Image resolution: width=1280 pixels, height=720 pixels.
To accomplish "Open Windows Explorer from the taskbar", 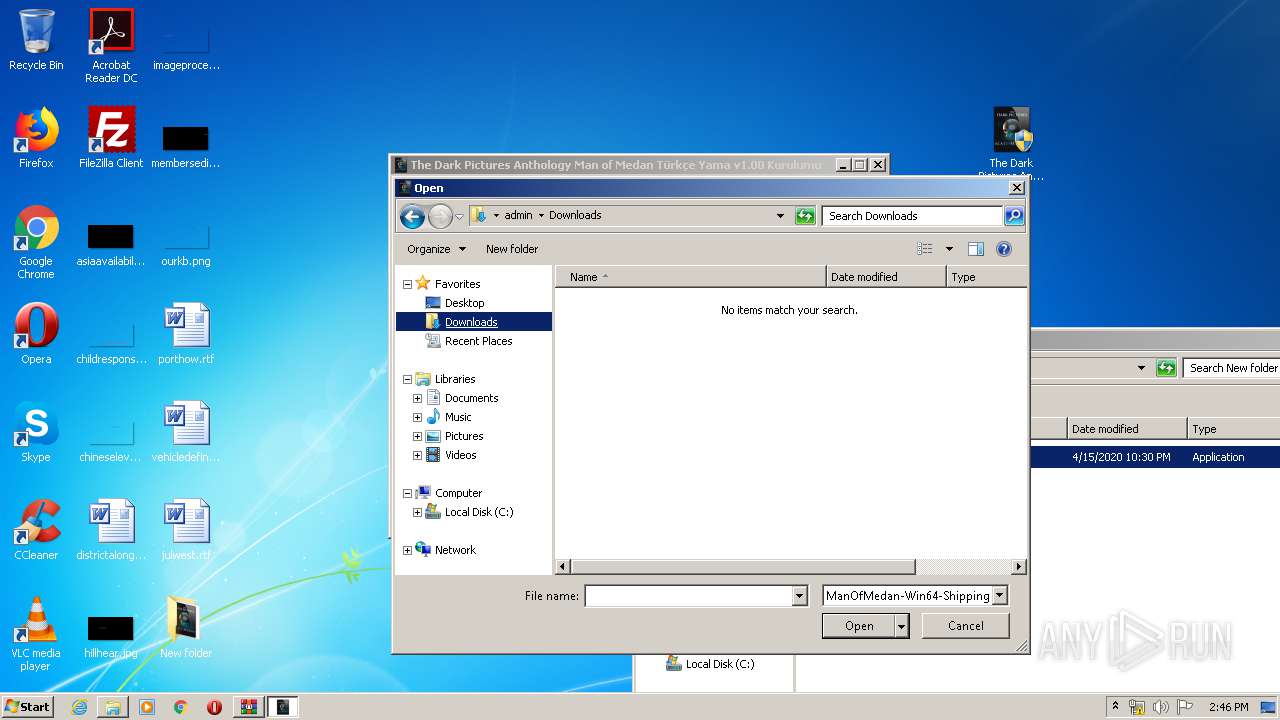I will 113,707.
